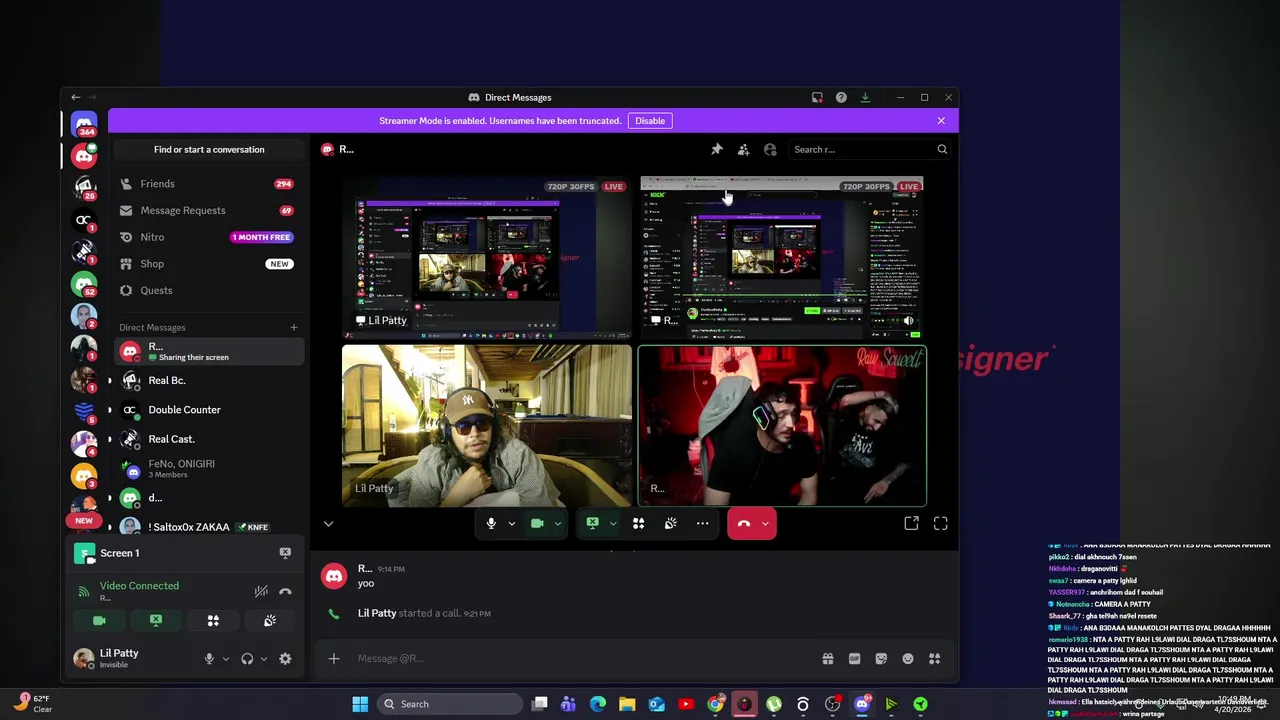Stop streaming Screen 1 icon
Viewport: 1280px width, 720px height.
coord(285,552)
